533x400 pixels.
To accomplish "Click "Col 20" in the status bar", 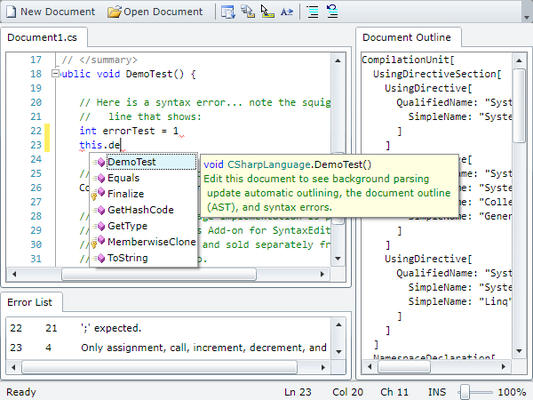I will 348,392.
